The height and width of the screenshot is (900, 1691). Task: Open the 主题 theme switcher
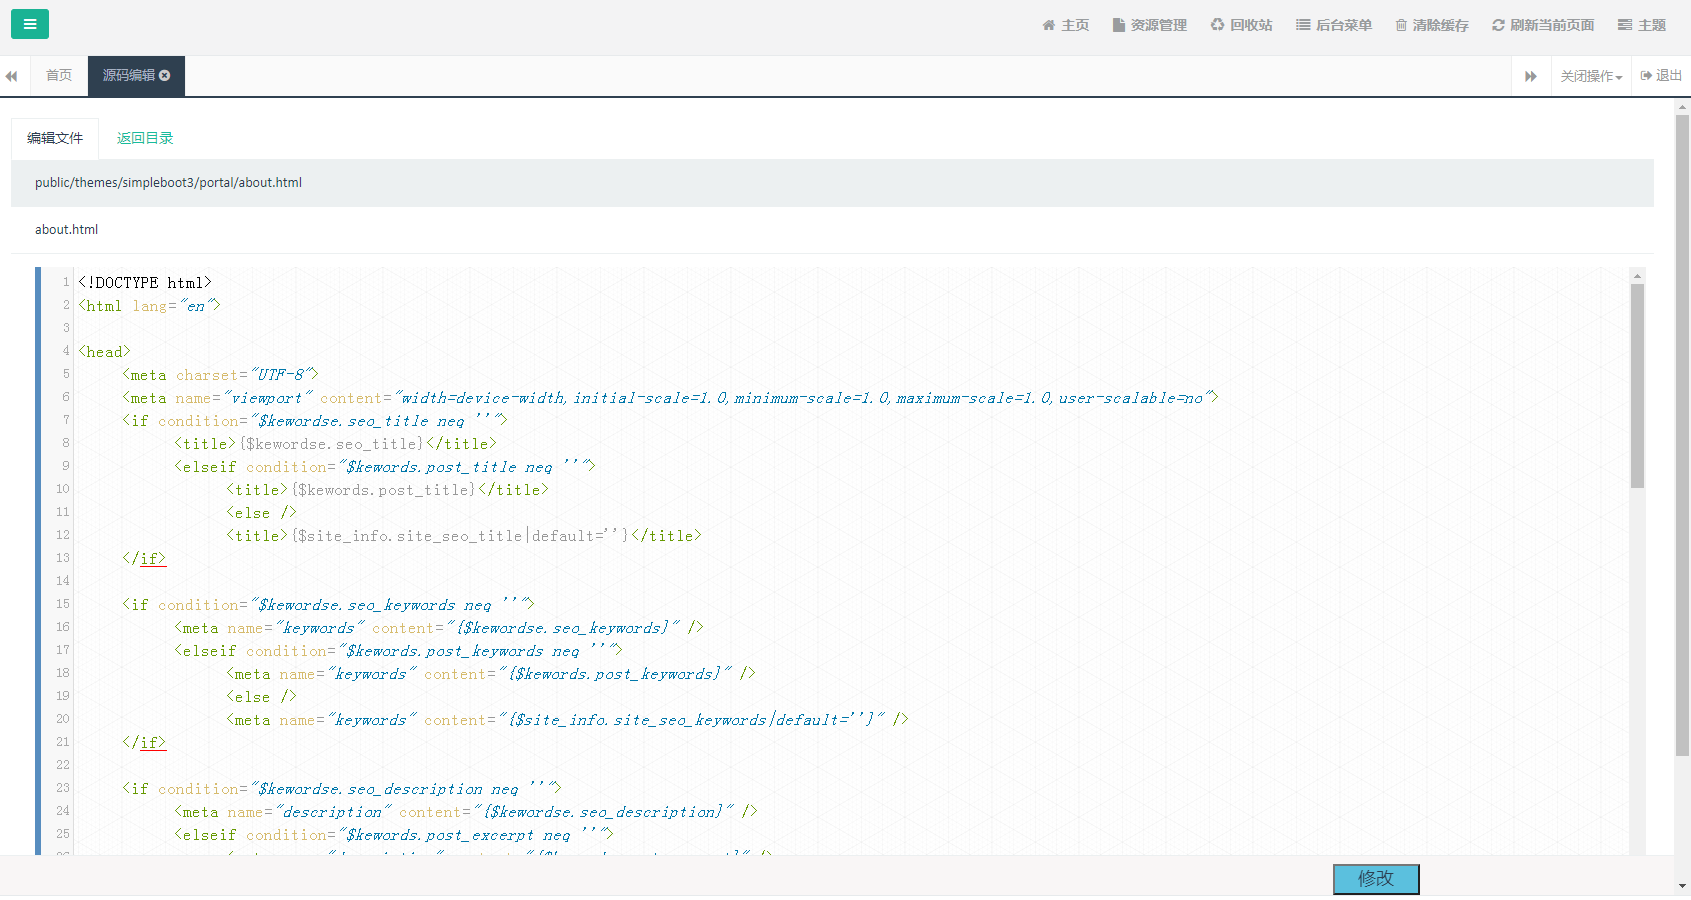tap(1642, 25)
